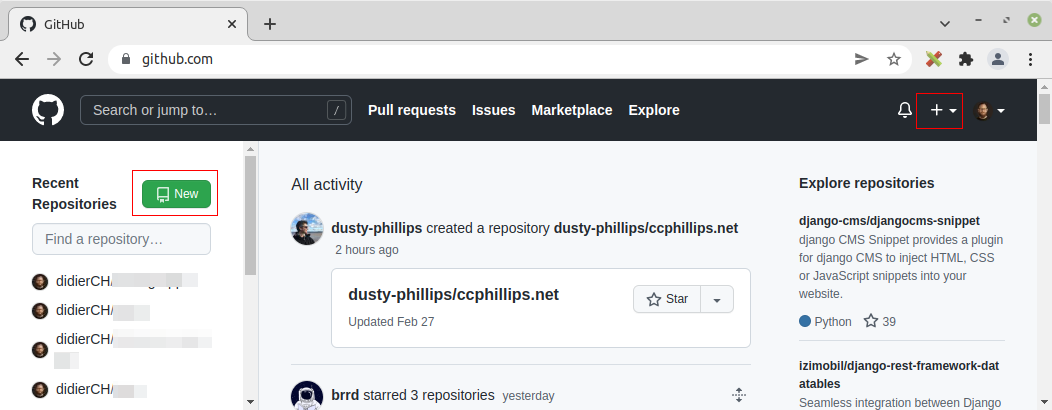Close the GitHub tab

pos(231,24)
